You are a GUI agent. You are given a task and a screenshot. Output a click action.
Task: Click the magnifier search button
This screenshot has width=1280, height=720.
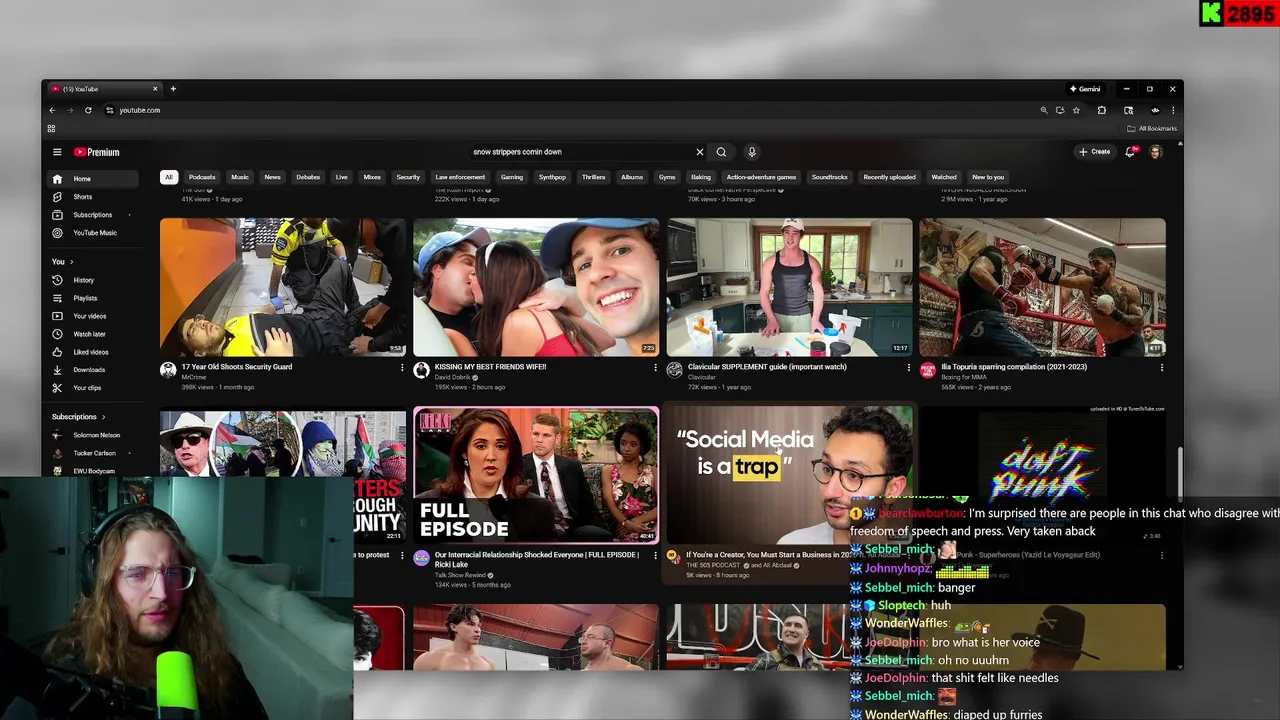click(x=721, y=152)
